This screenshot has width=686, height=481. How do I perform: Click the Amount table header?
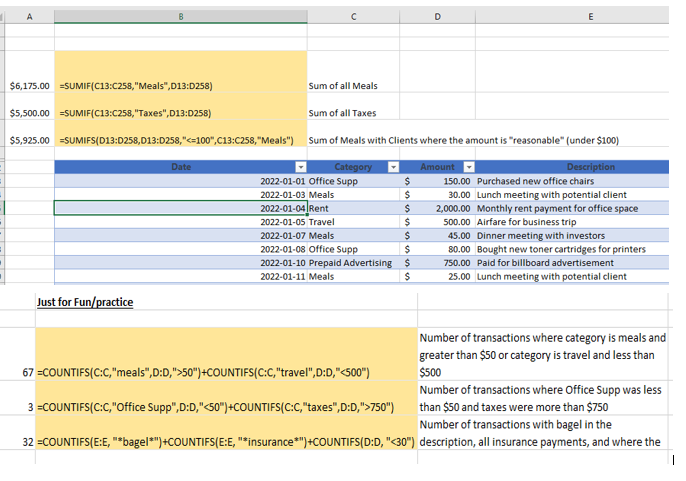point(438,167)
